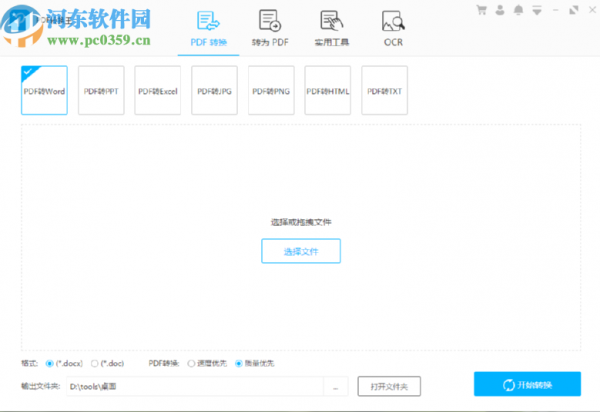Start conversion with the 开始转换 button
The width and height of the screenshot is (600, 412).
pyautogui.click(x=527, y=384)
